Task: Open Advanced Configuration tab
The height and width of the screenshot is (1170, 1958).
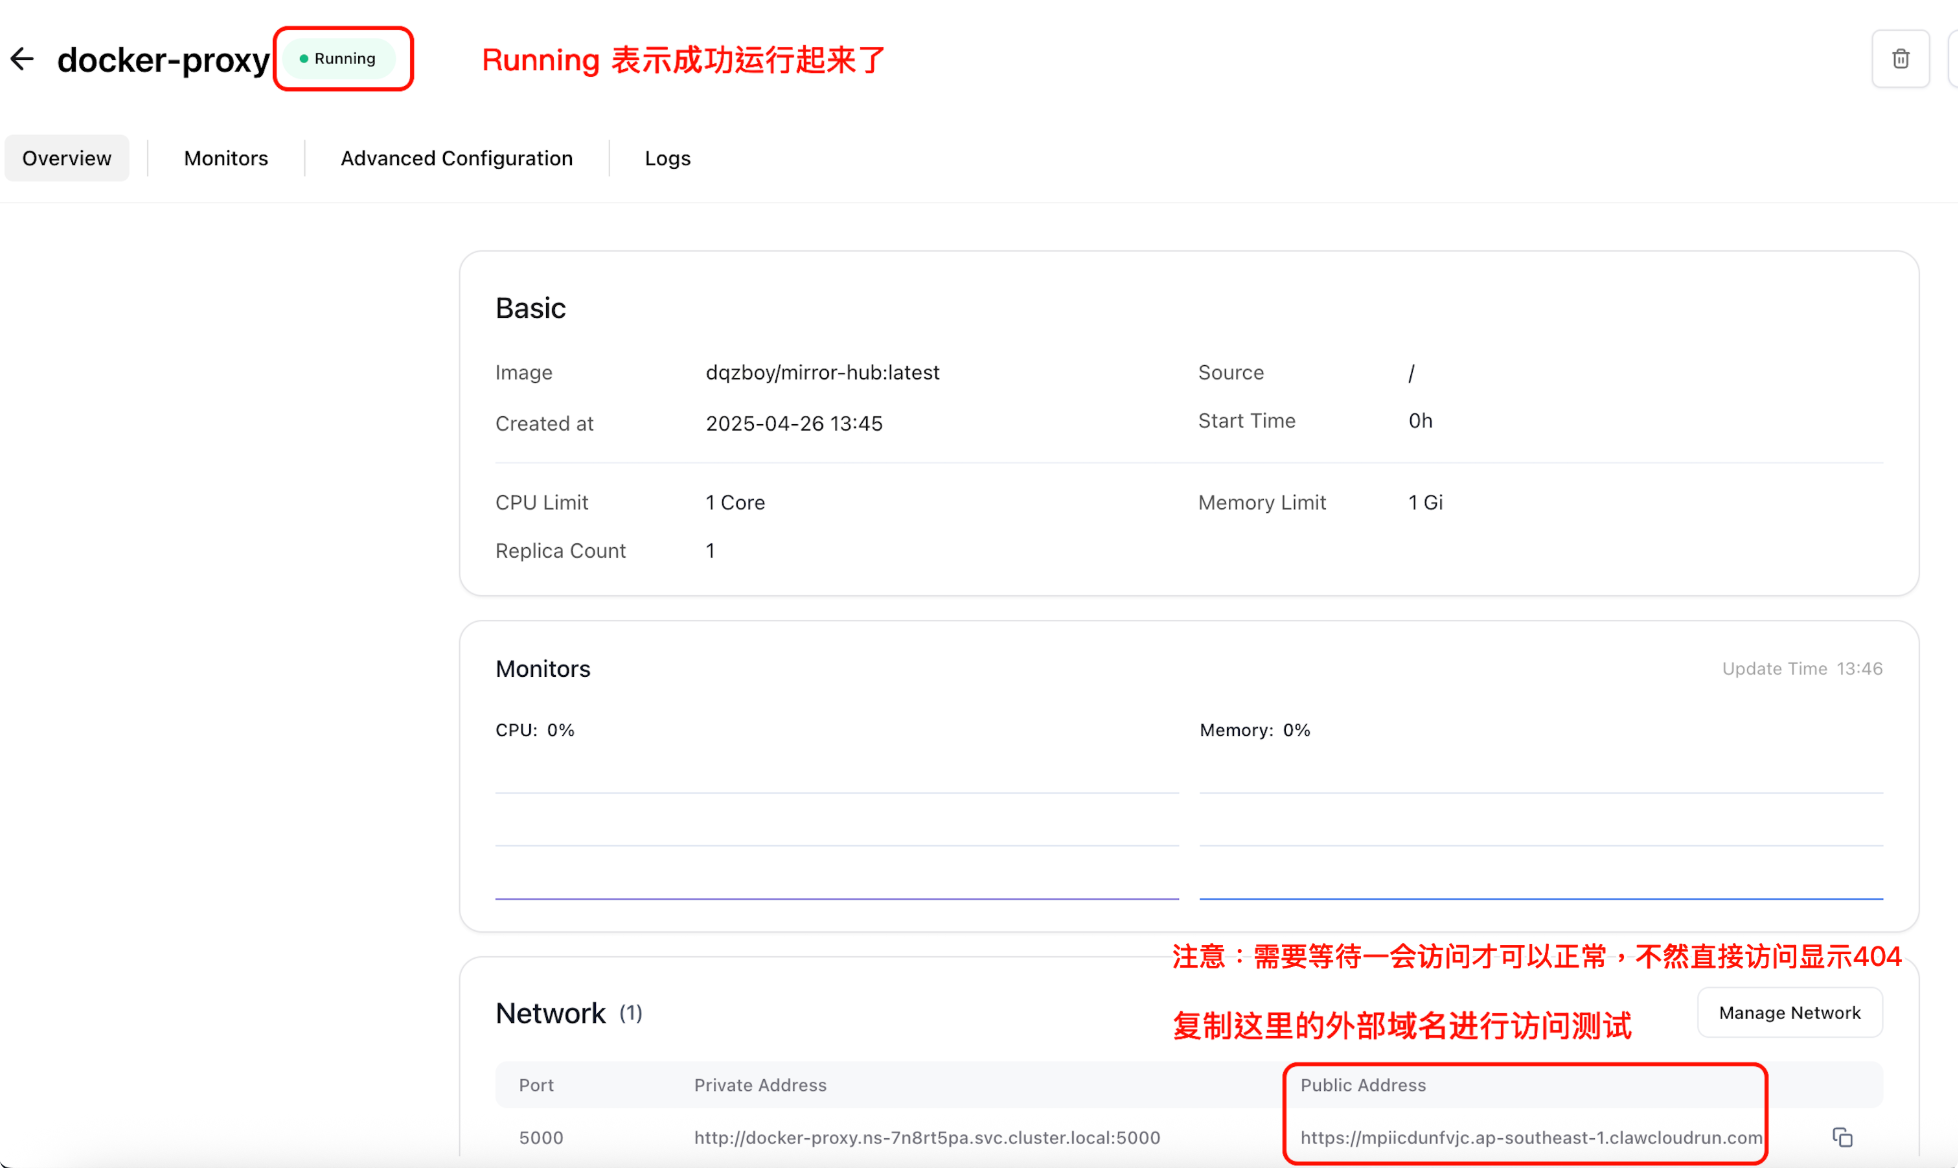Action: 456,158
